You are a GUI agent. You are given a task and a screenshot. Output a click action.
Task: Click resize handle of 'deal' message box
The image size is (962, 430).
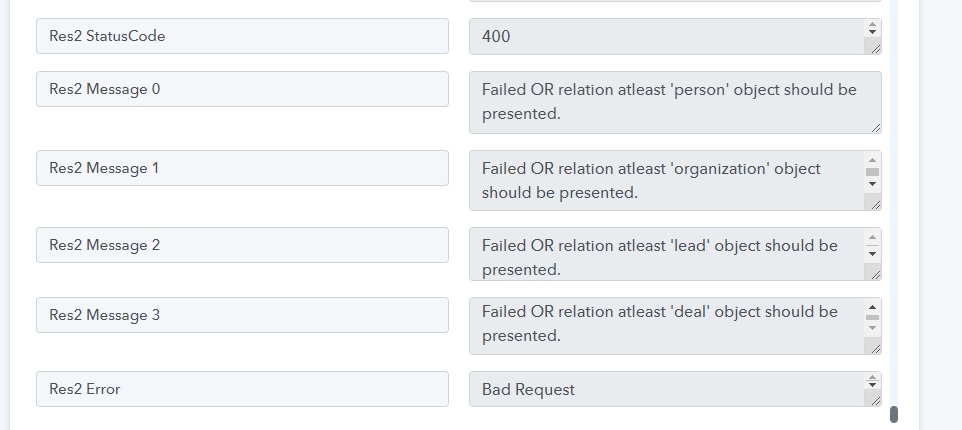[875, 348]
